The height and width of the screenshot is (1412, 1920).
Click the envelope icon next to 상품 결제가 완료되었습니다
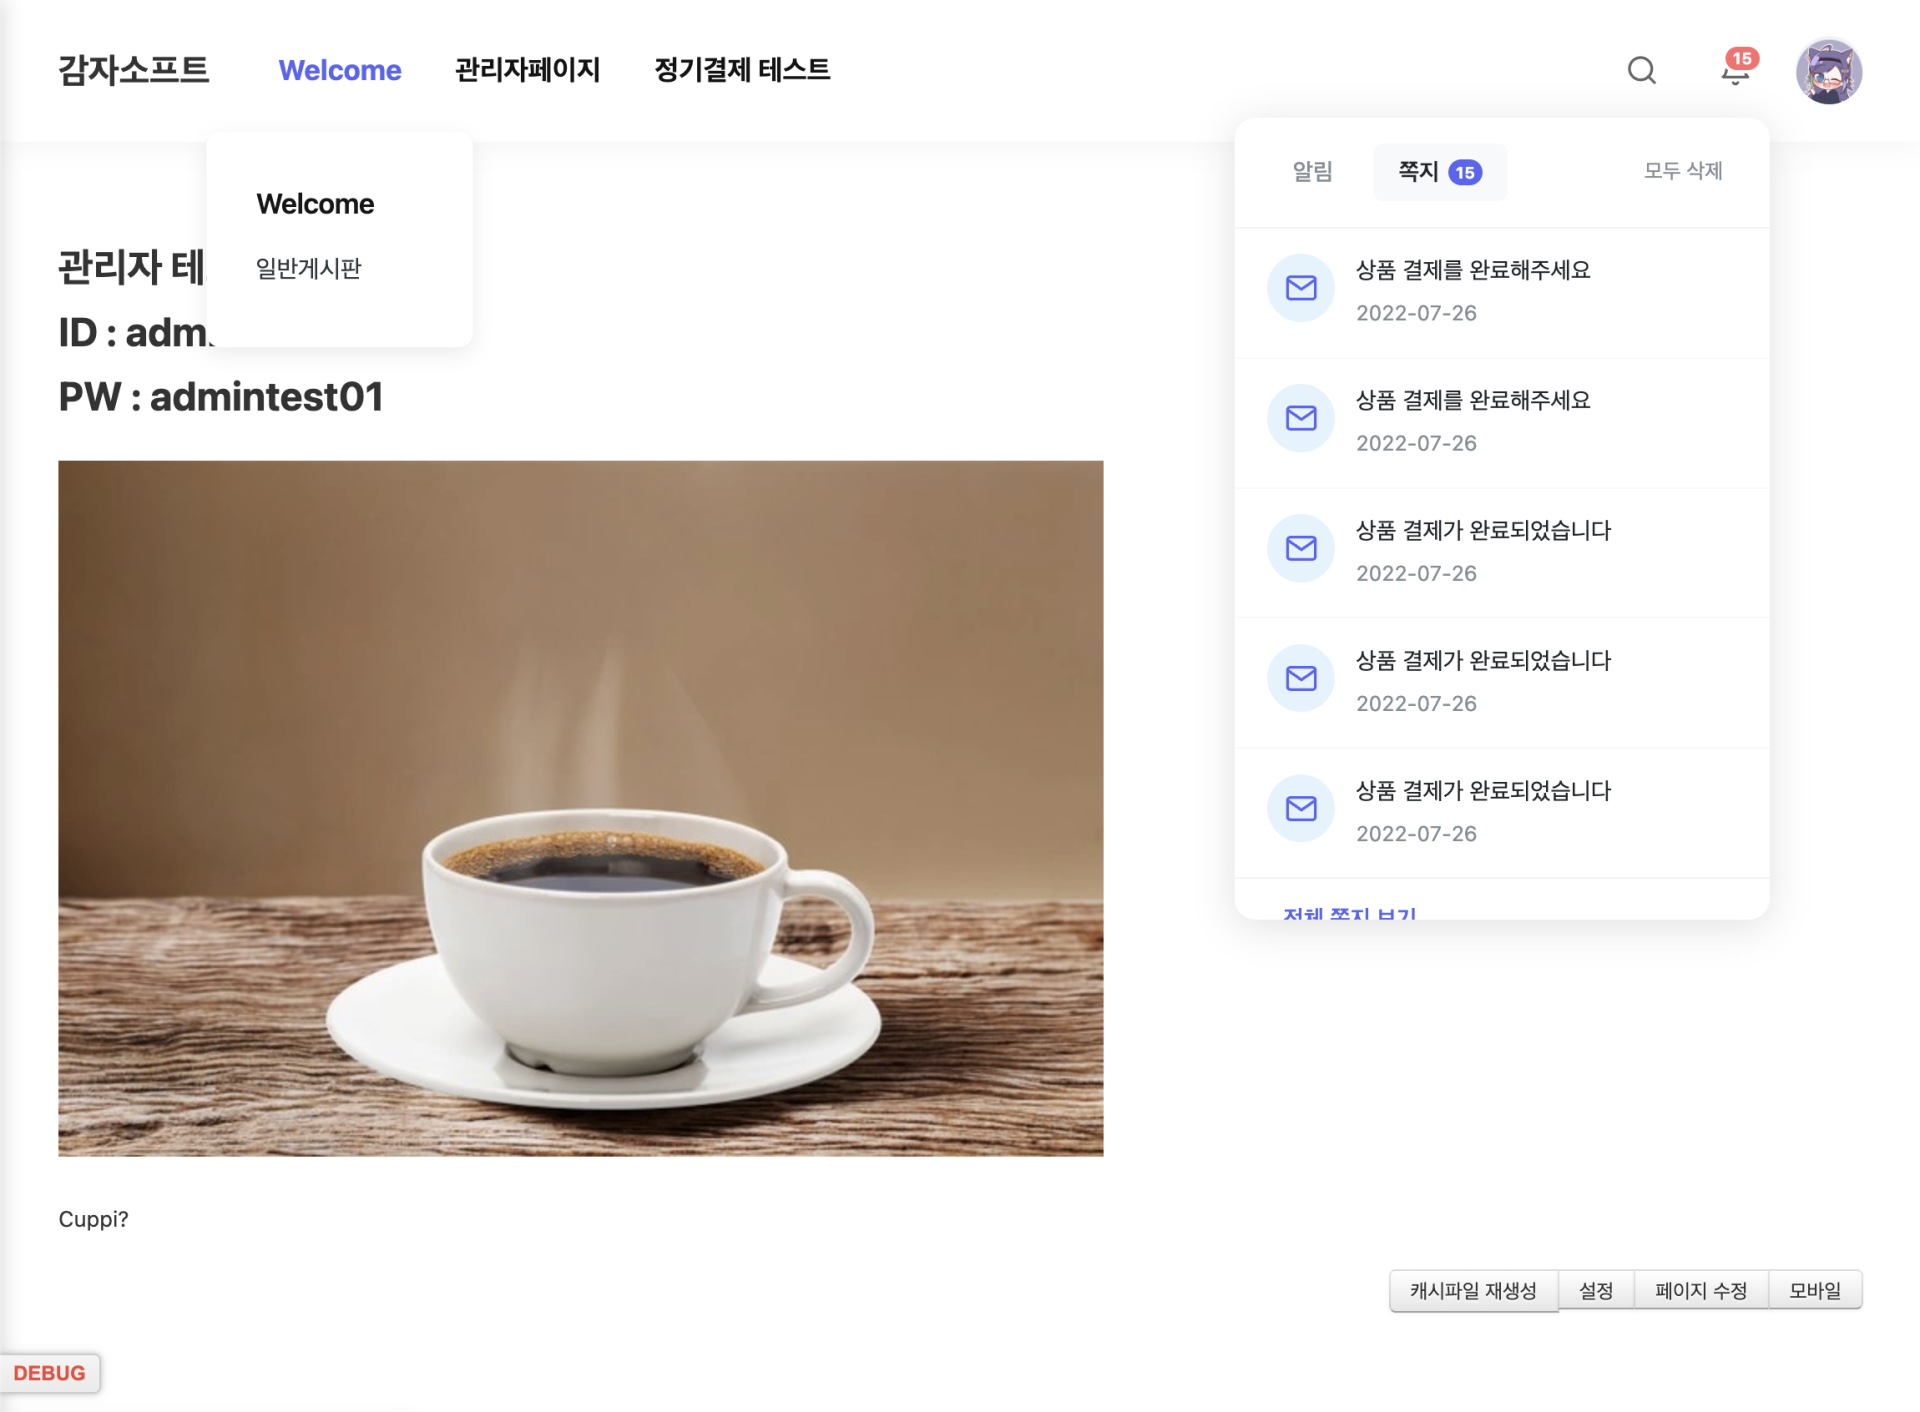click(1300, 548)
